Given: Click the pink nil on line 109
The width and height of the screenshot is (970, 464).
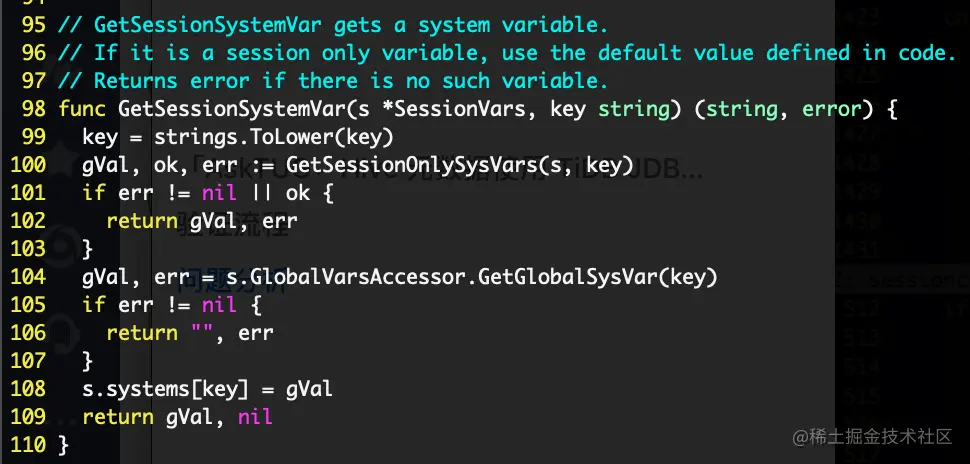Looking at the screenshot, I should coord(255,417).
